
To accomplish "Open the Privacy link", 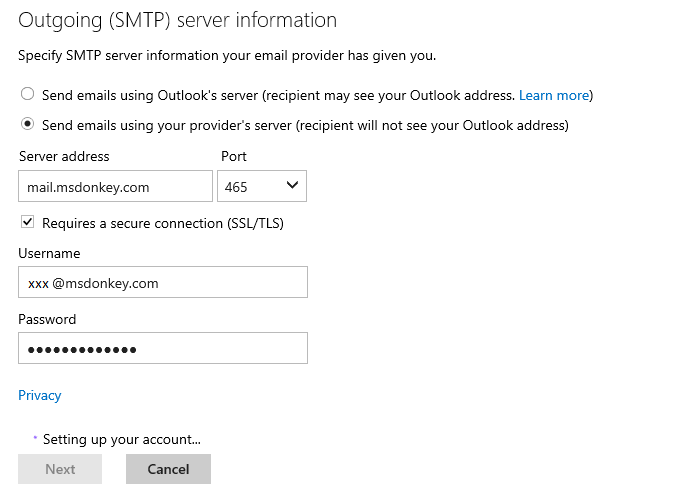I will click(x=40, y=395).
